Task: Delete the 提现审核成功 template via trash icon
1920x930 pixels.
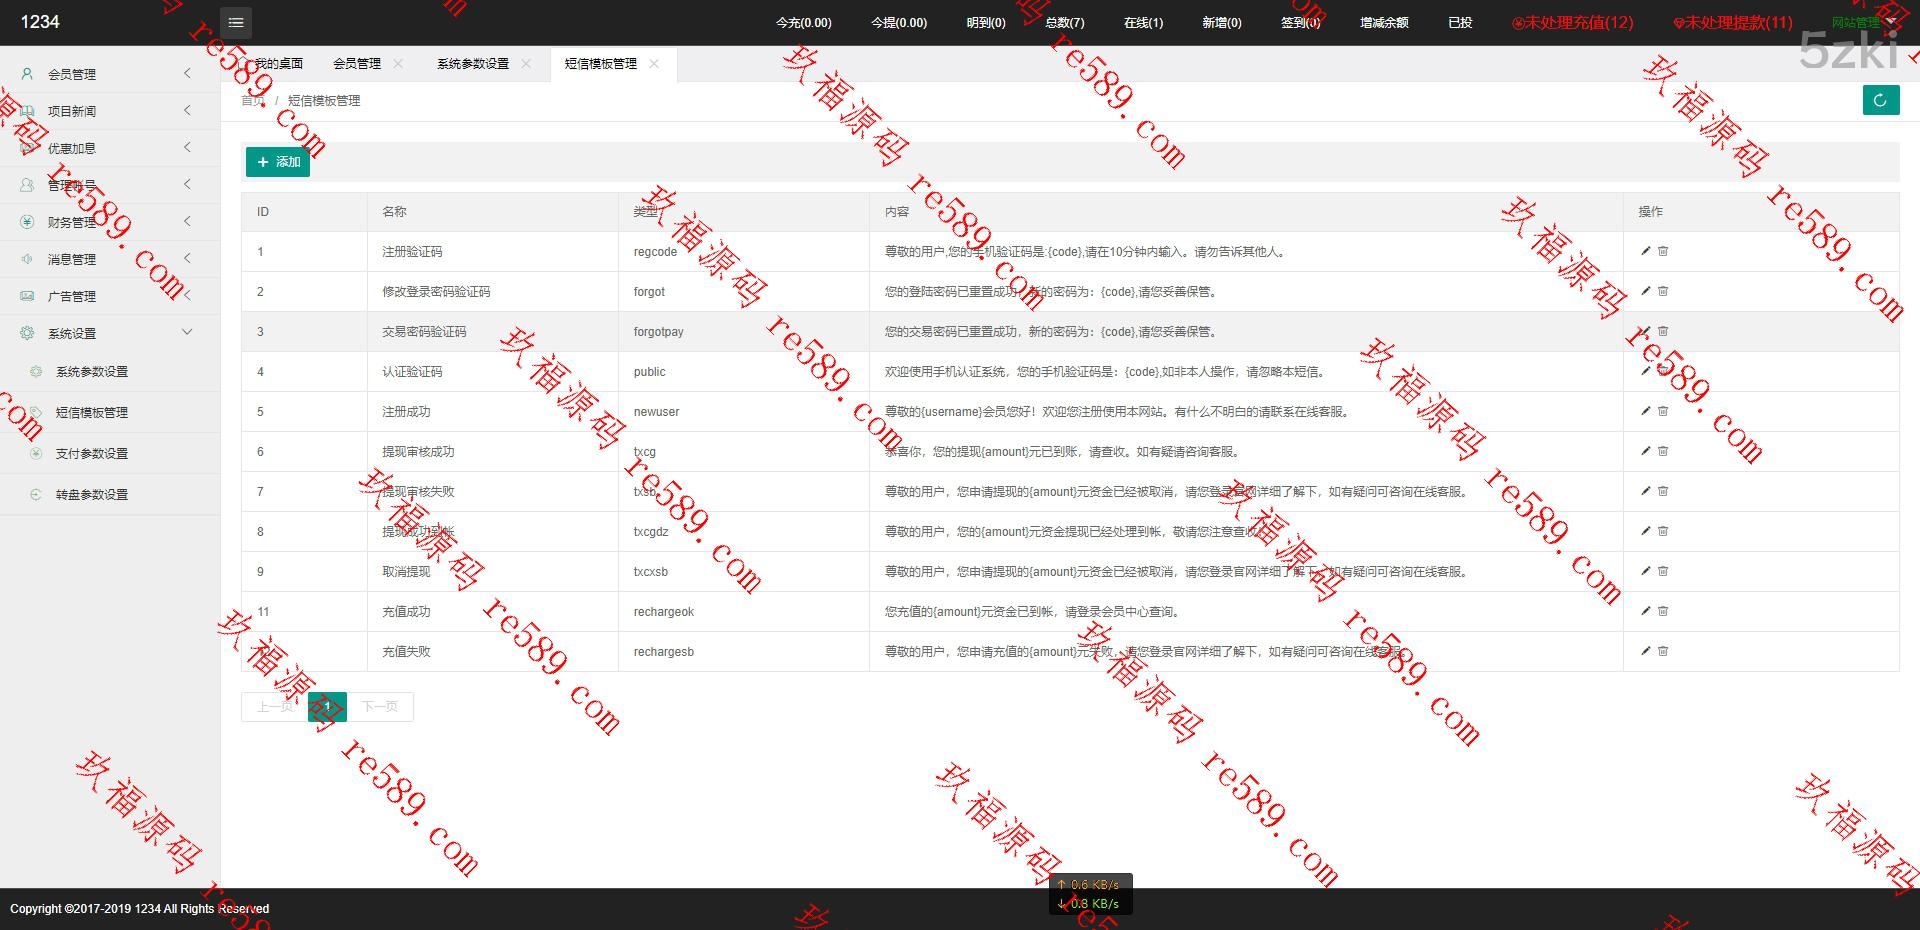Action: coord(1663,451)
